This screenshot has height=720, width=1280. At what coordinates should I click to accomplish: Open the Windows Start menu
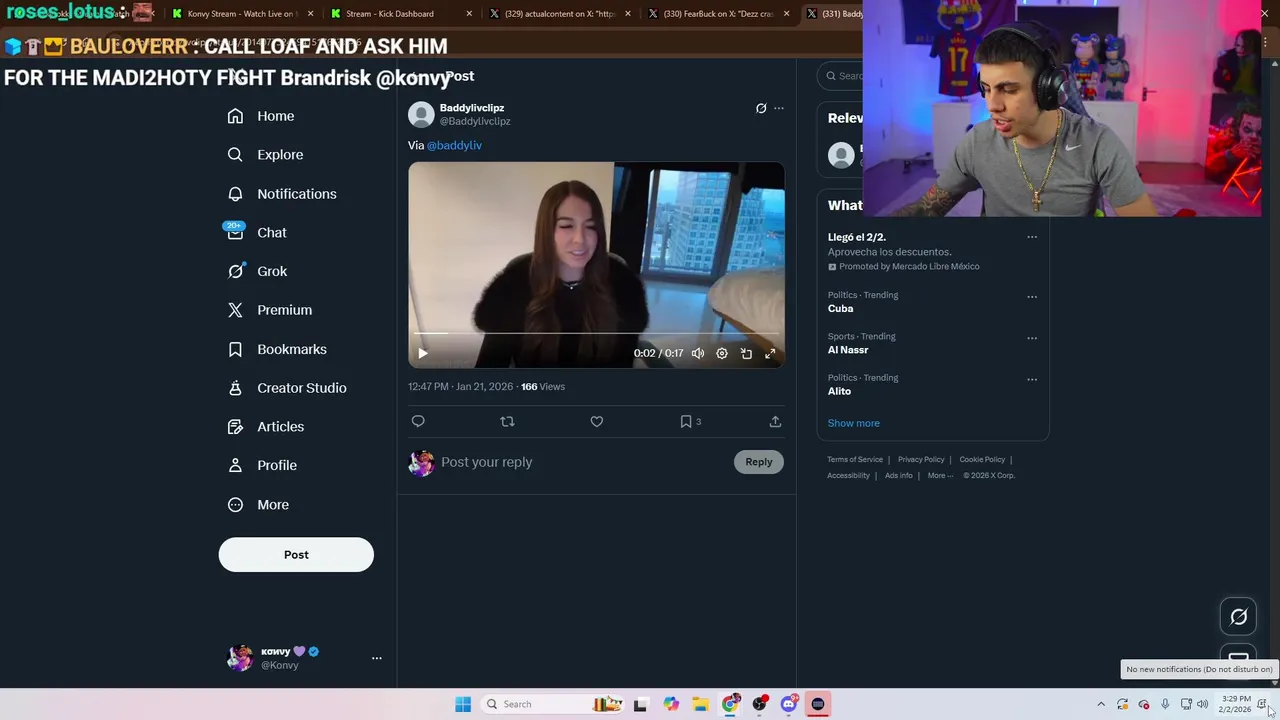pos(463,704)
